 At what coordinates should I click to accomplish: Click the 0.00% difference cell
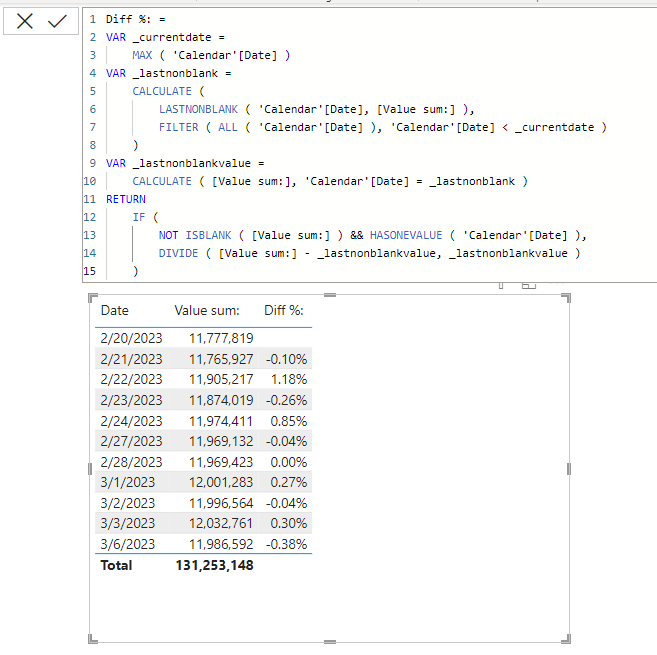289,462
